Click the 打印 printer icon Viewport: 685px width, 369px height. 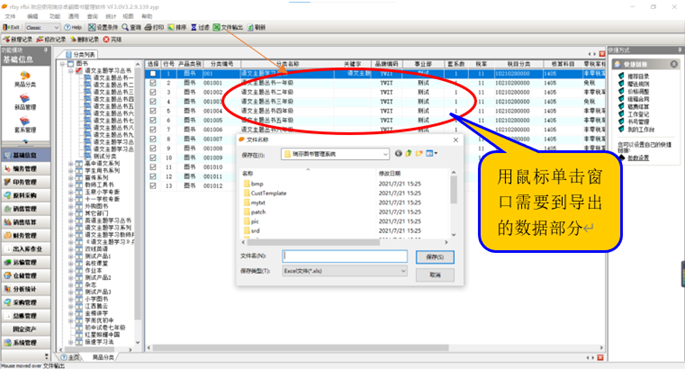tap(148, 28)
